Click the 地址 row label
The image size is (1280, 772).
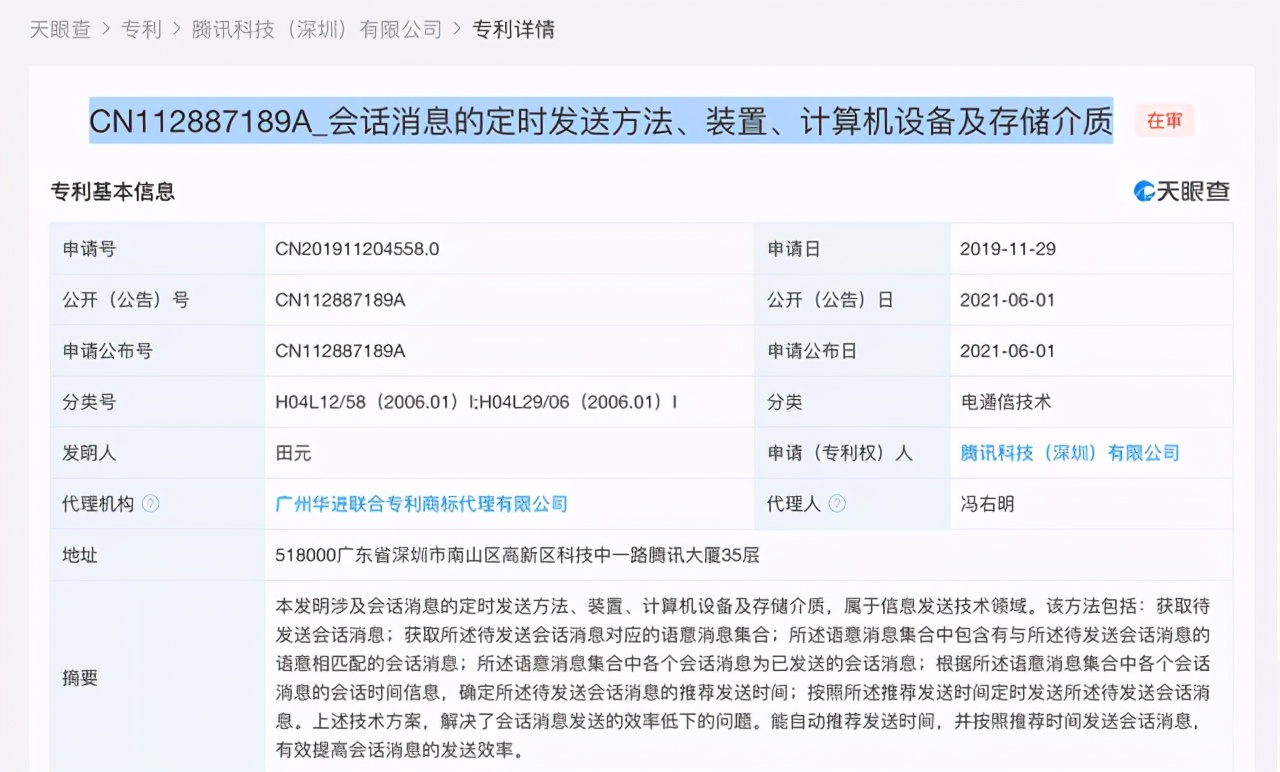[x=80, y=555]
